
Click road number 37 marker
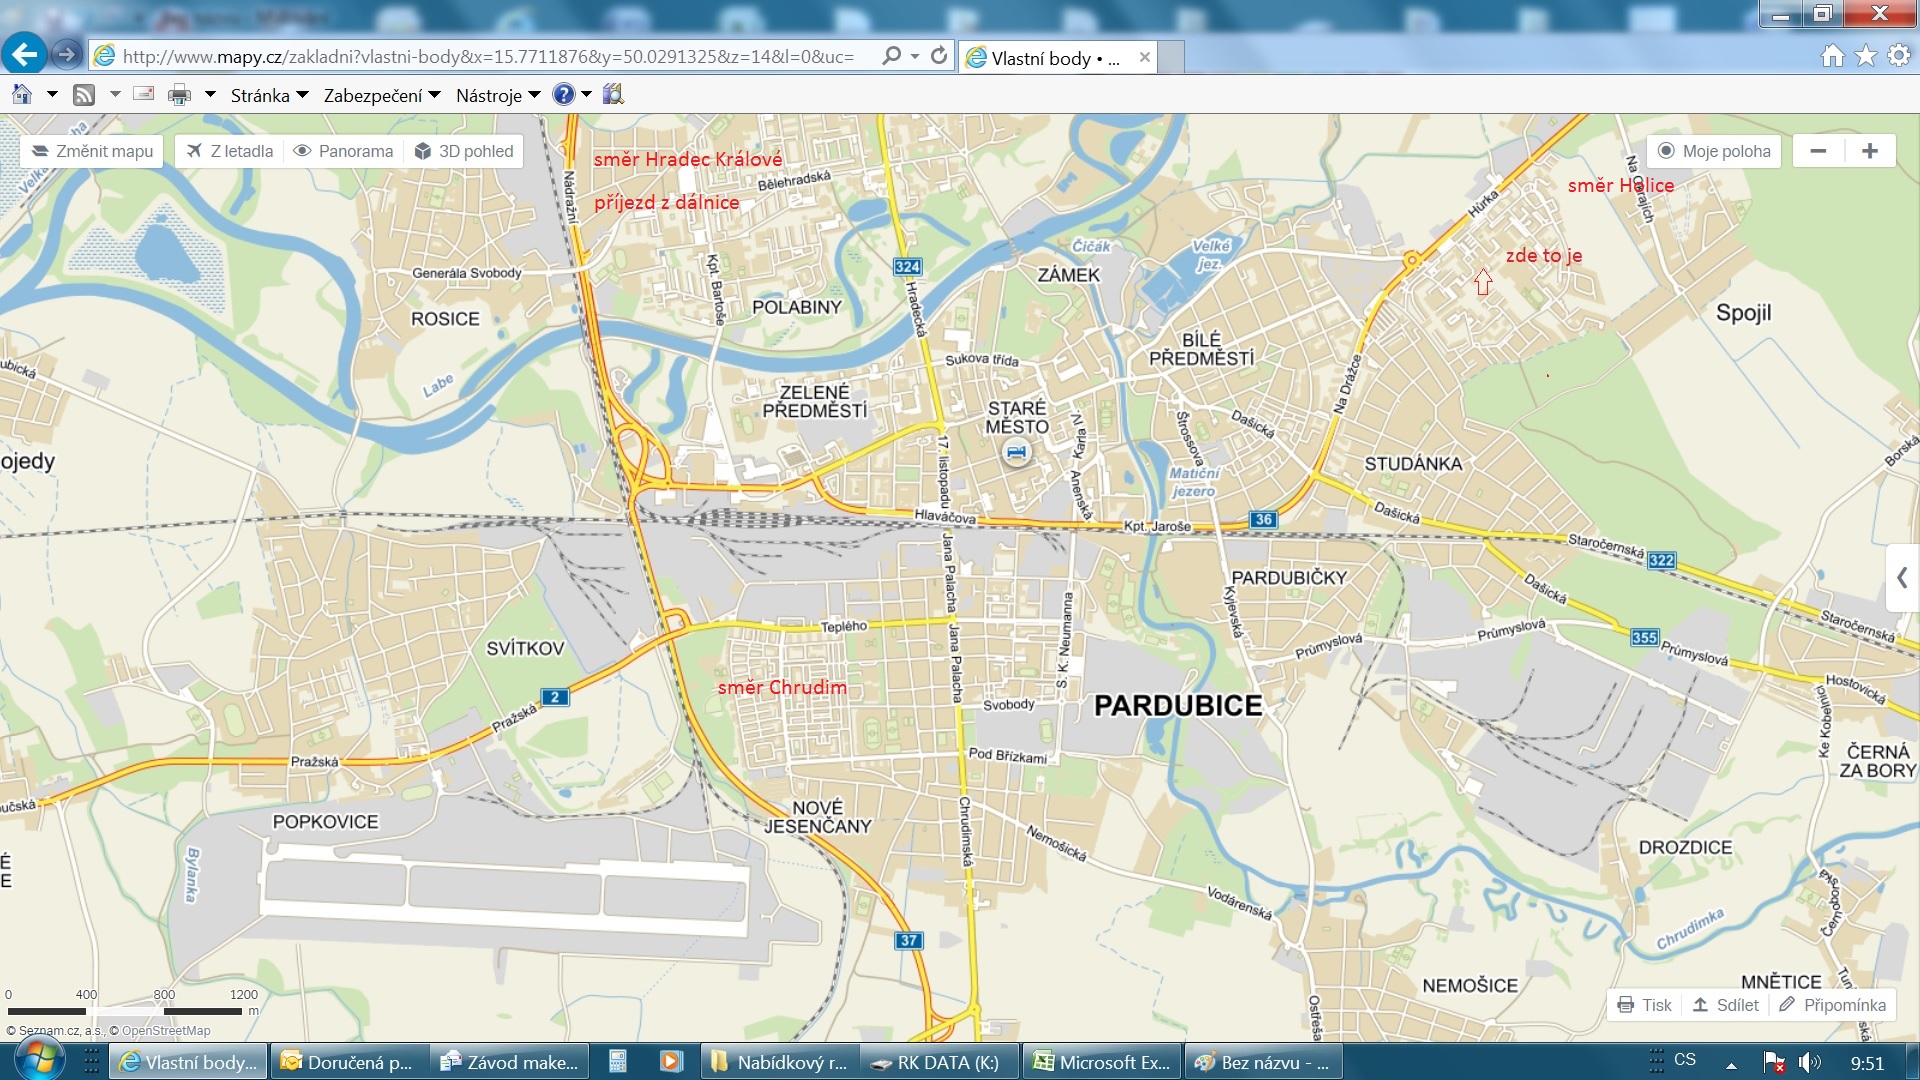pos(908,940)
